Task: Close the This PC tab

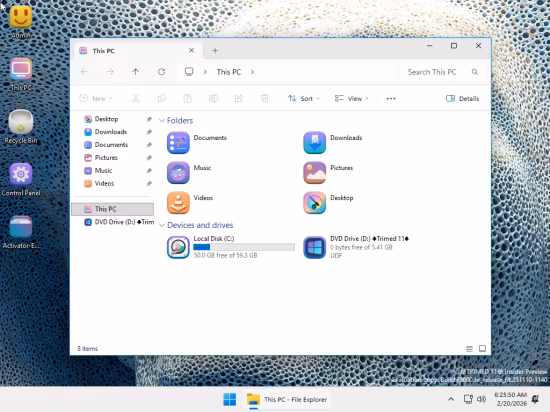Action: (192, 50)
